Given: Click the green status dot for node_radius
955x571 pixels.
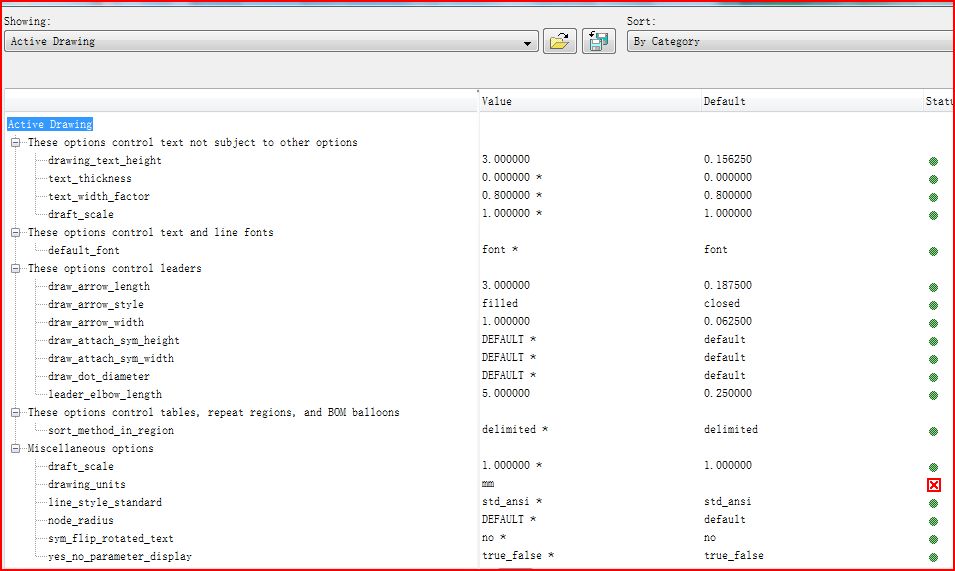Looking at the screenshot, I should (934, 522).
